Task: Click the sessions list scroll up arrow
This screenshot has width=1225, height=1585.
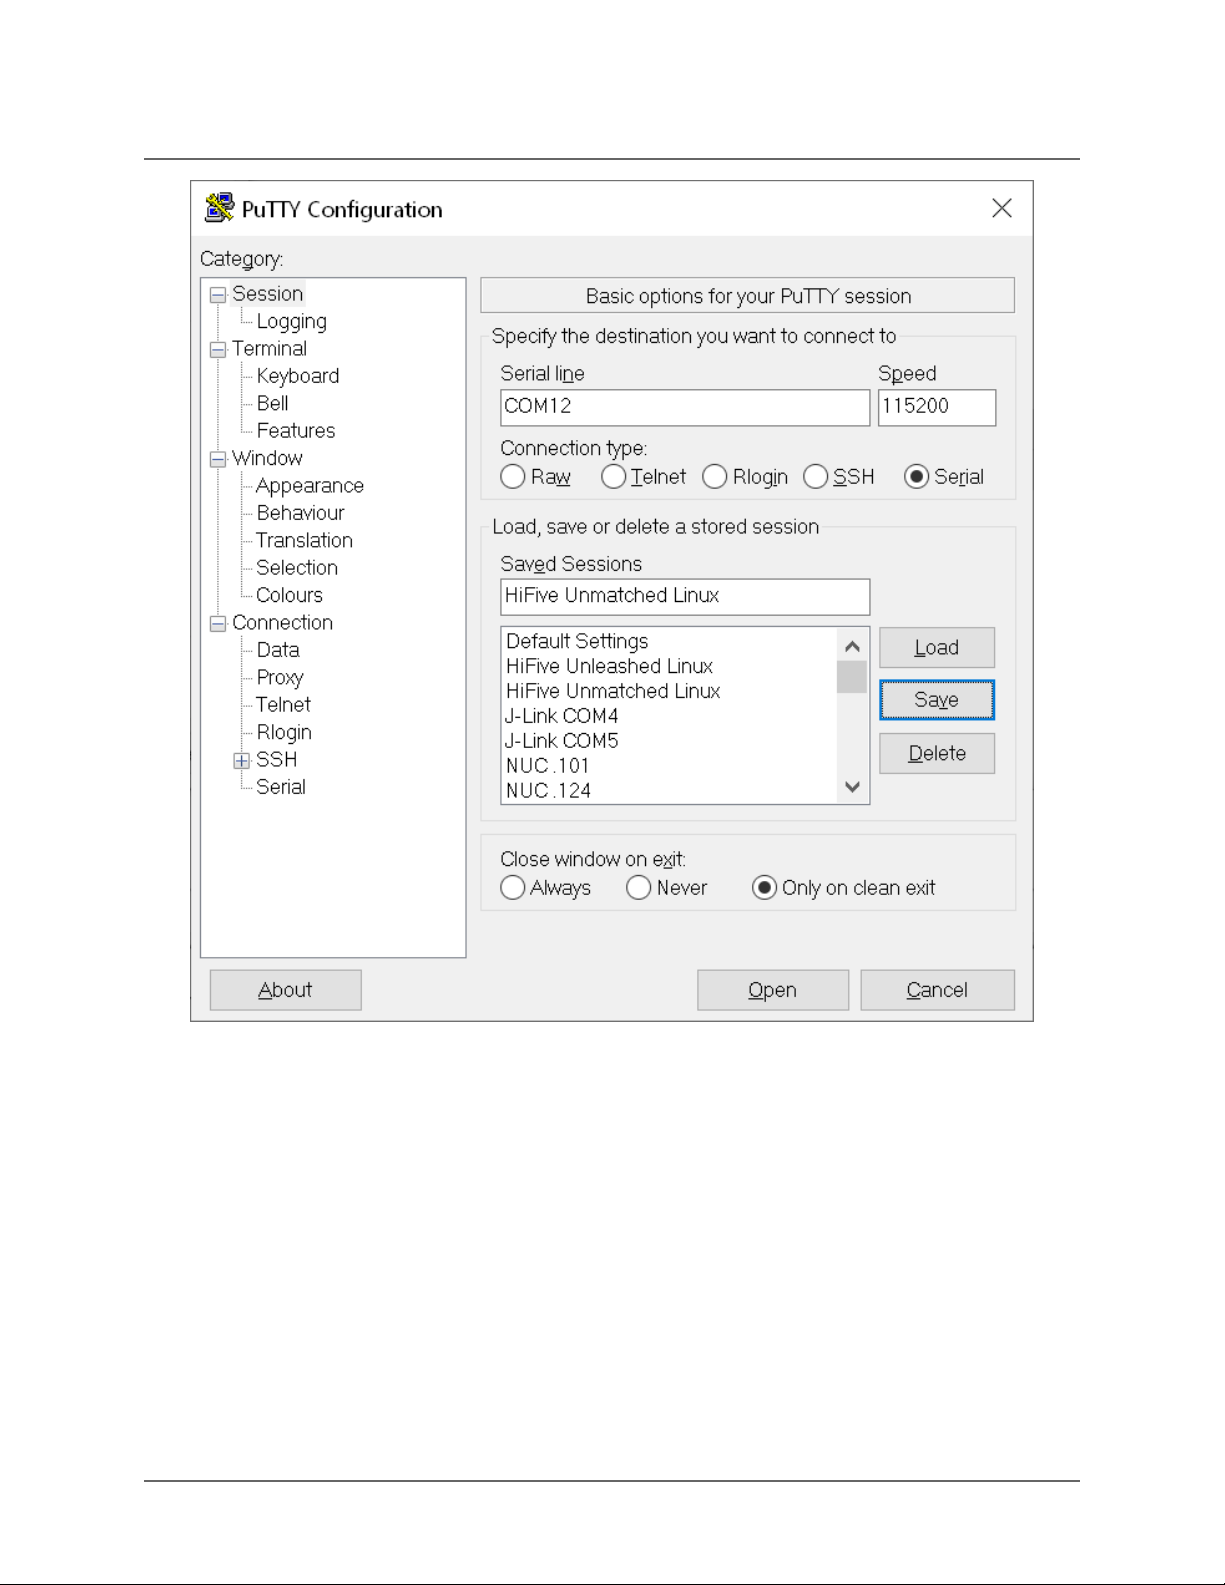Action: (x=852, y=646)
